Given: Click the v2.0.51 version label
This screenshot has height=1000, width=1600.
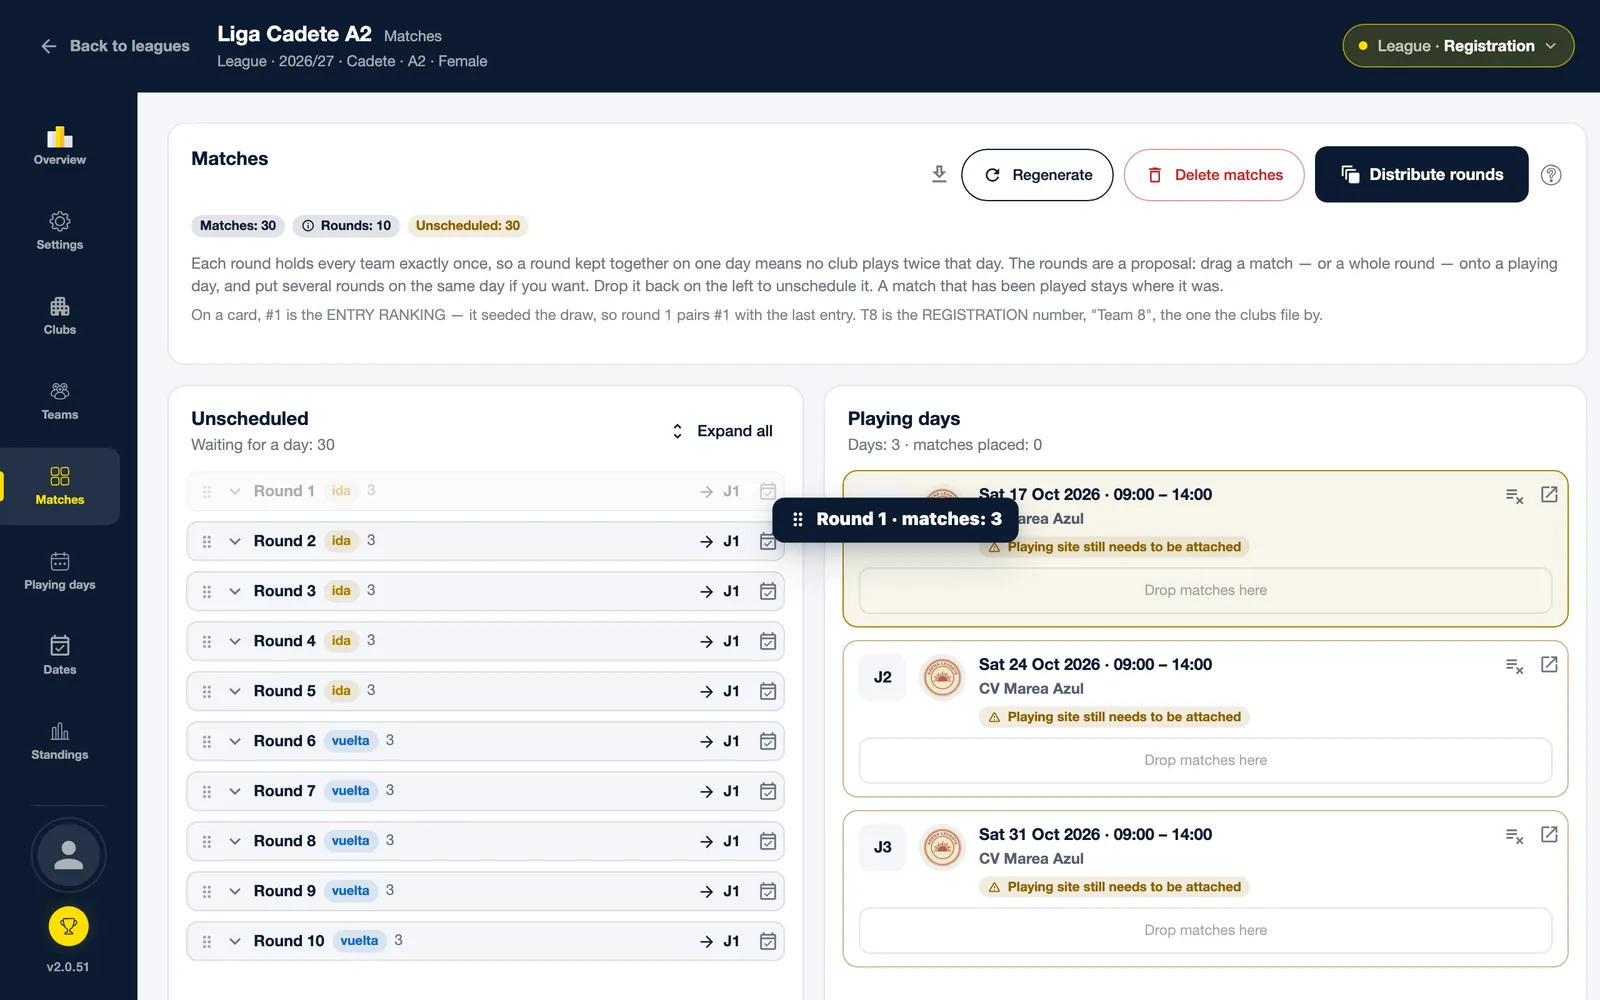Looking at the screenshot, I should click(x=68, y=967).
